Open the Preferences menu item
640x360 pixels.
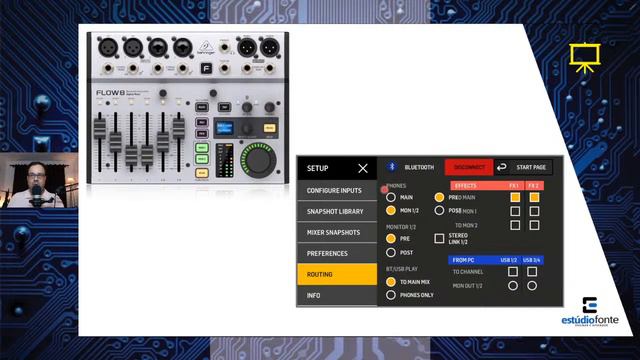[337, 253]
